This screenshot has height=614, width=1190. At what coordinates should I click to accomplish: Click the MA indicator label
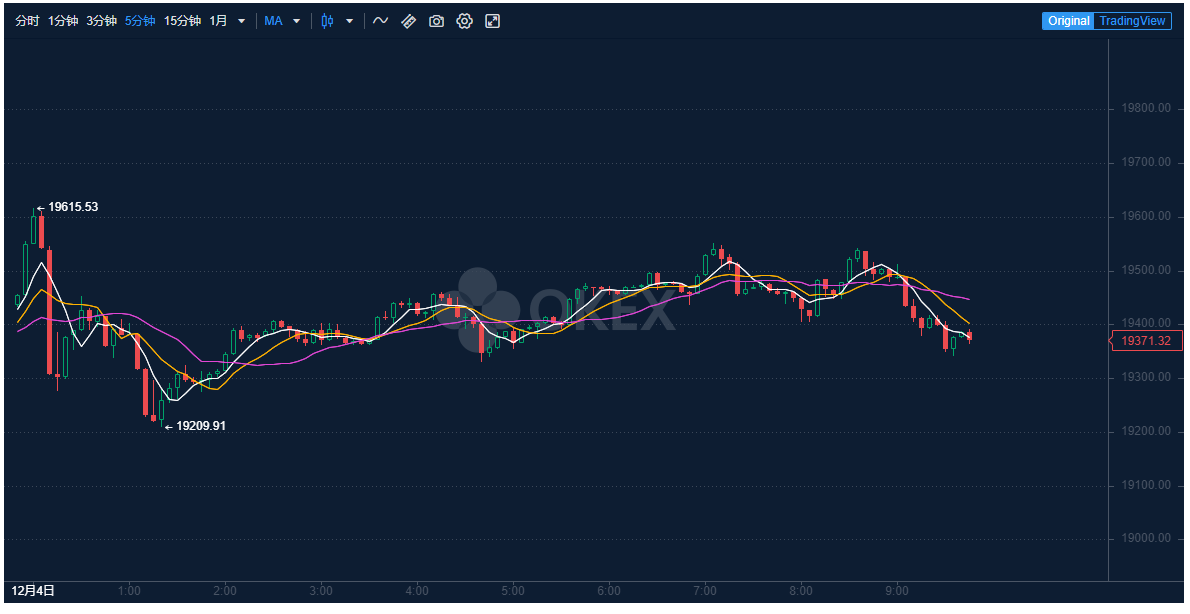273,21
